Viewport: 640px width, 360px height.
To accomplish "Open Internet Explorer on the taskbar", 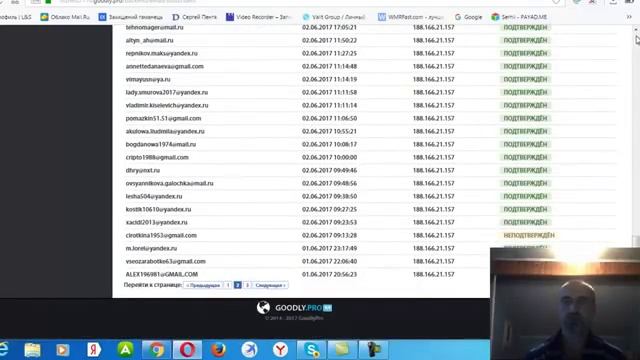I will click(x=4, y=350).
